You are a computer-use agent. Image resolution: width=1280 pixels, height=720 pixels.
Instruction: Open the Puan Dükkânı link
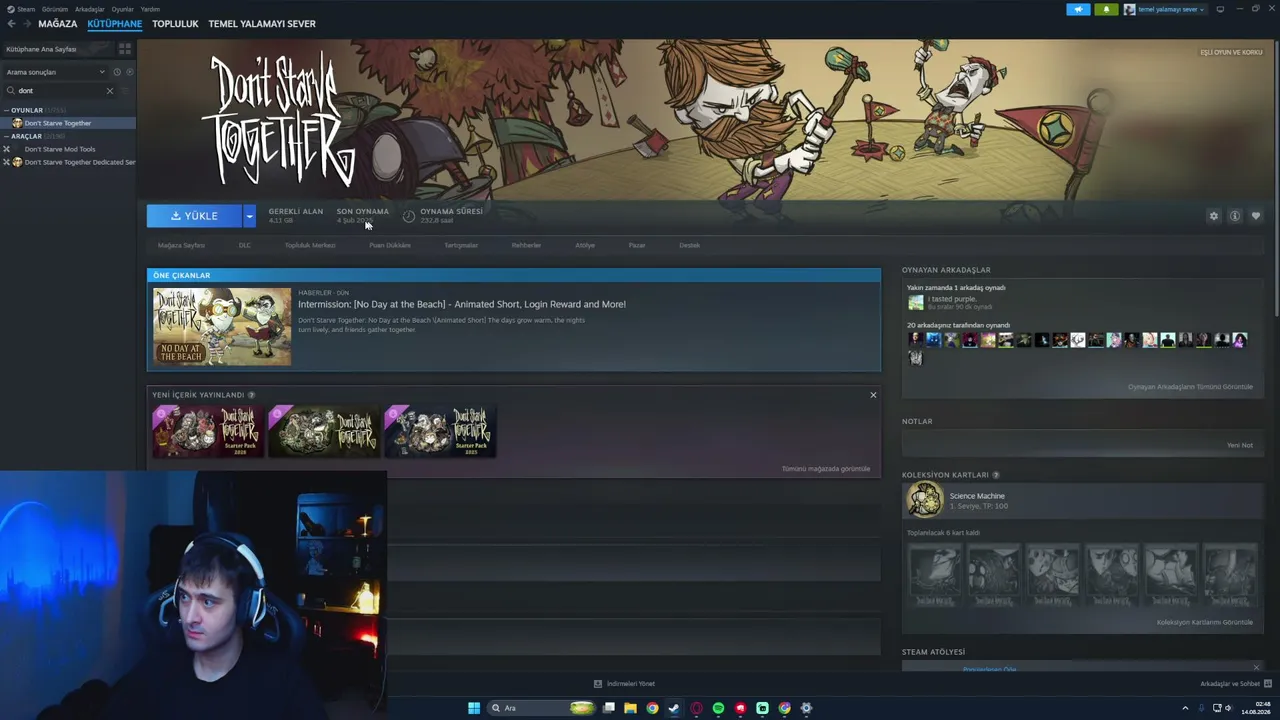coord(390,245)
